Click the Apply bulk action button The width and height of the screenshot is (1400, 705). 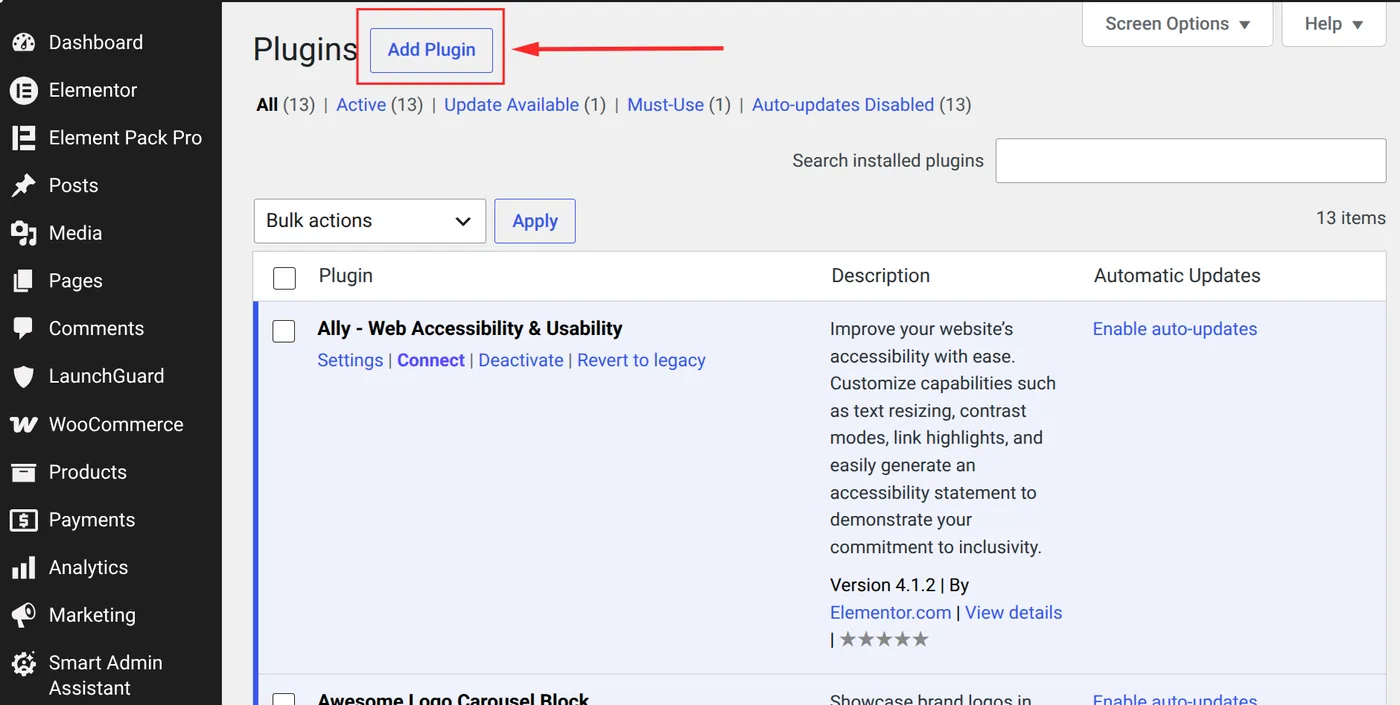(x=535, y=221)
